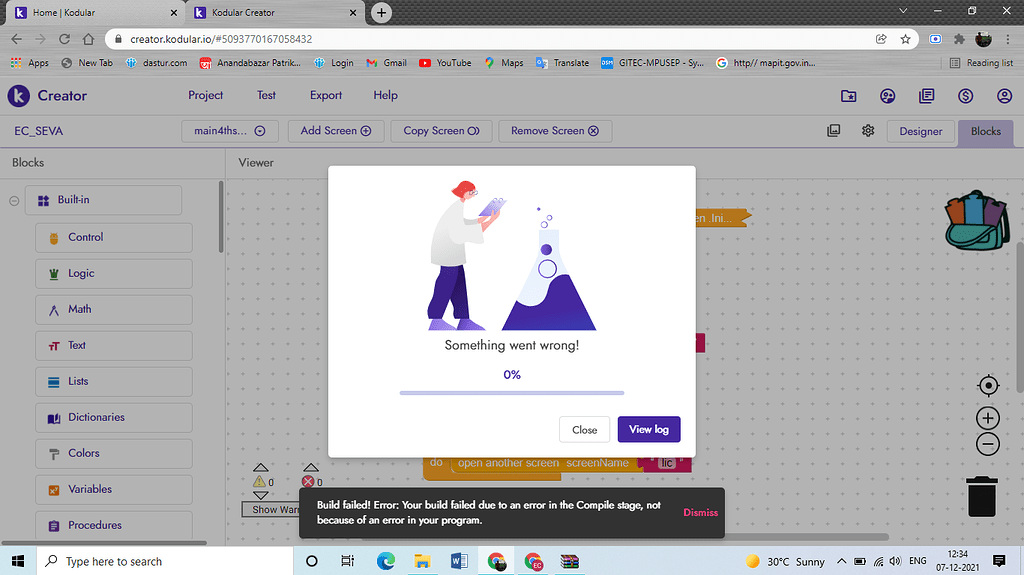The width and height of the screenshot is (1024, 575).
Task: Collapse the Built-in blocks tree
Action: pos(14,201)
